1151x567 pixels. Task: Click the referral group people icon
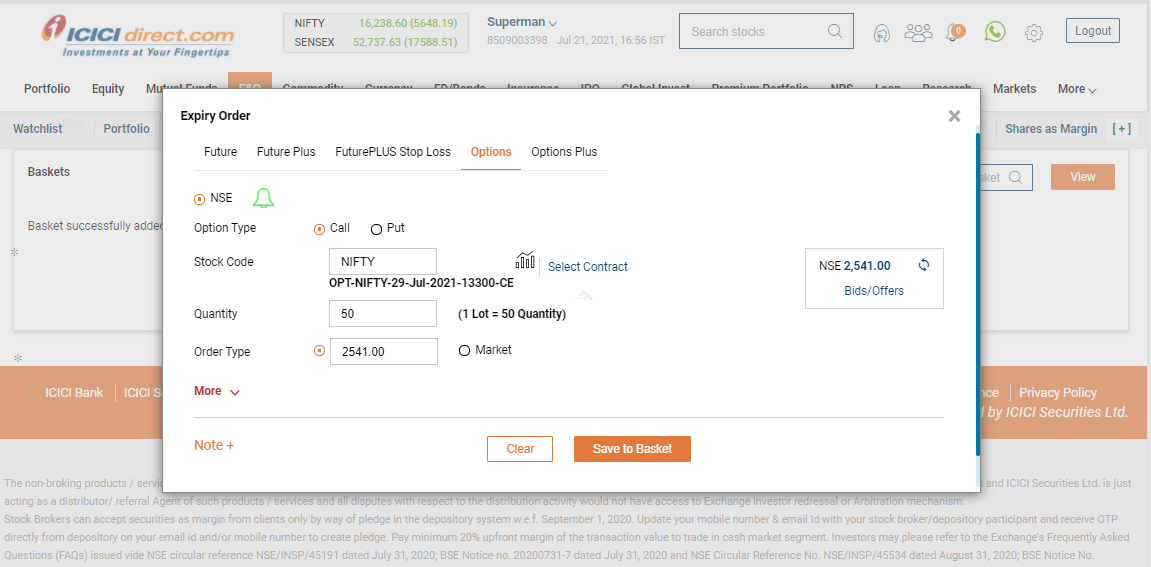click(x=918, y=32)
